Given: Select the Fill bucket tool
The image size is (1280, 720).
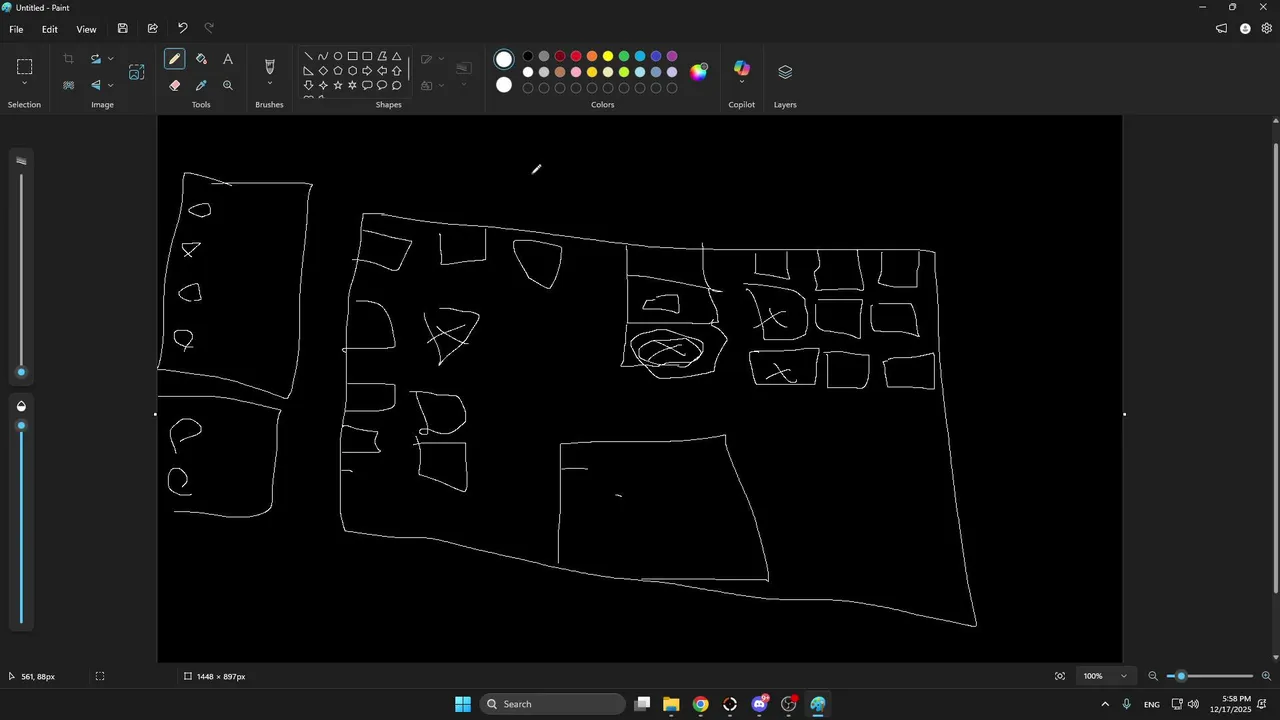Looking at the screenshot, I should click(201, 59).
